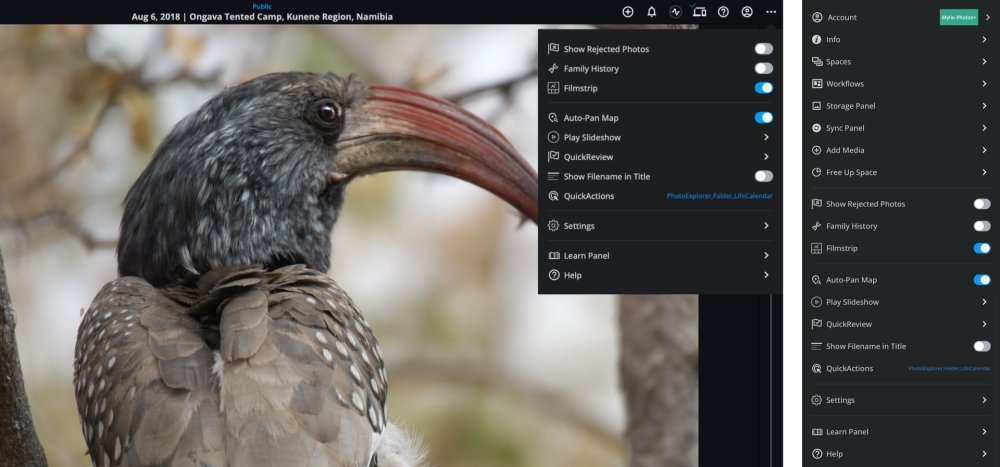
Task: Click the Learn Panel book icon in popup menu
Action: point(553,255)
